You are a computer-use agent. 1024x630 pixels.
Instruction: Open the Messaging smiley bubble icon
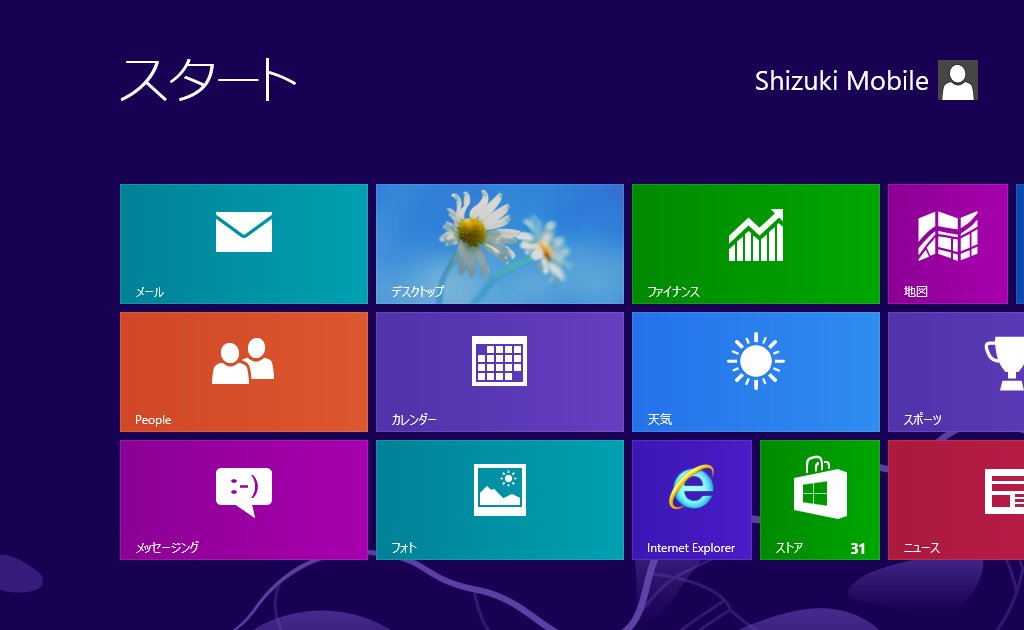pos(244,492)
